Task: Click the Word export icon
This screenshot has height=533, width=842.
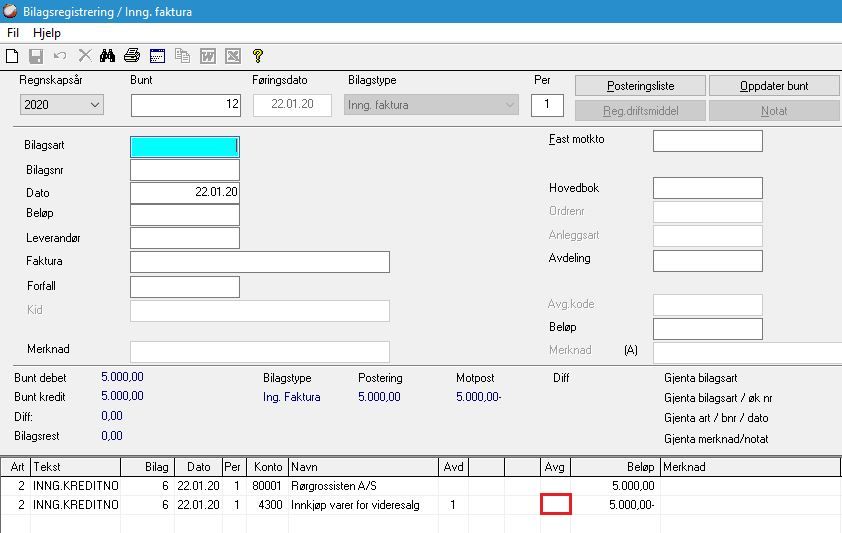Action: click(208, 56)
